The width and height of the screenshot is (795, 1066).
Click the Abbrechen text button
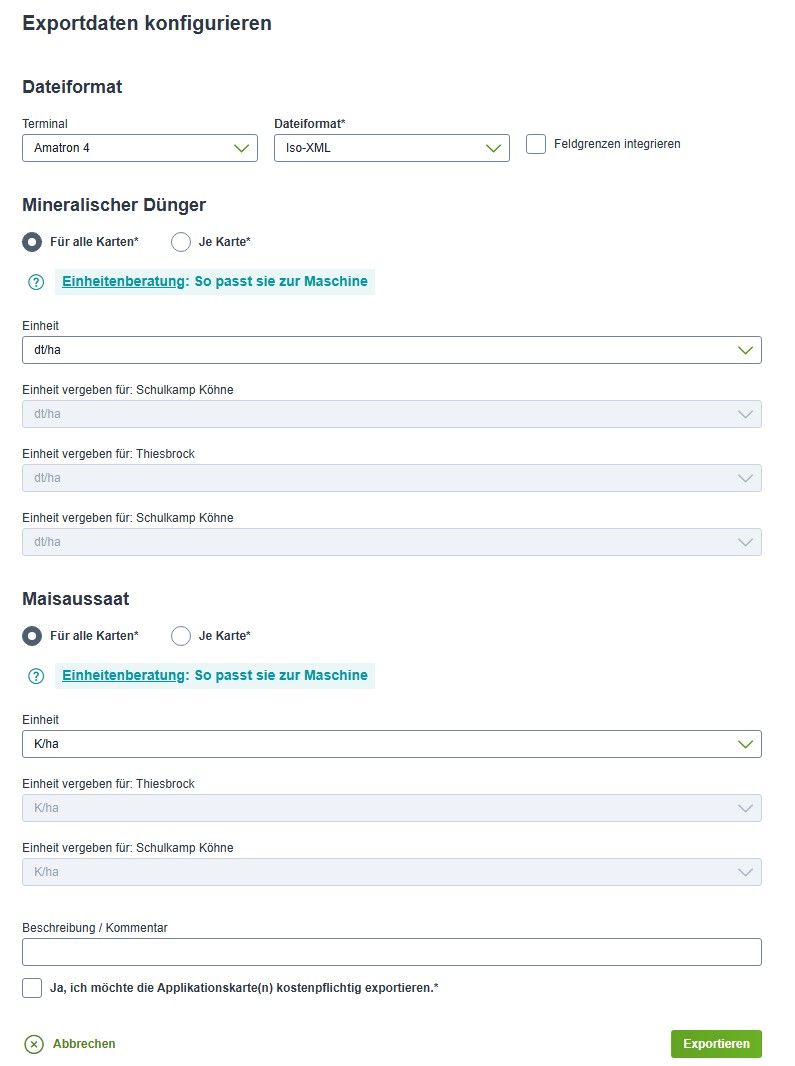(x=84, y=1044)
